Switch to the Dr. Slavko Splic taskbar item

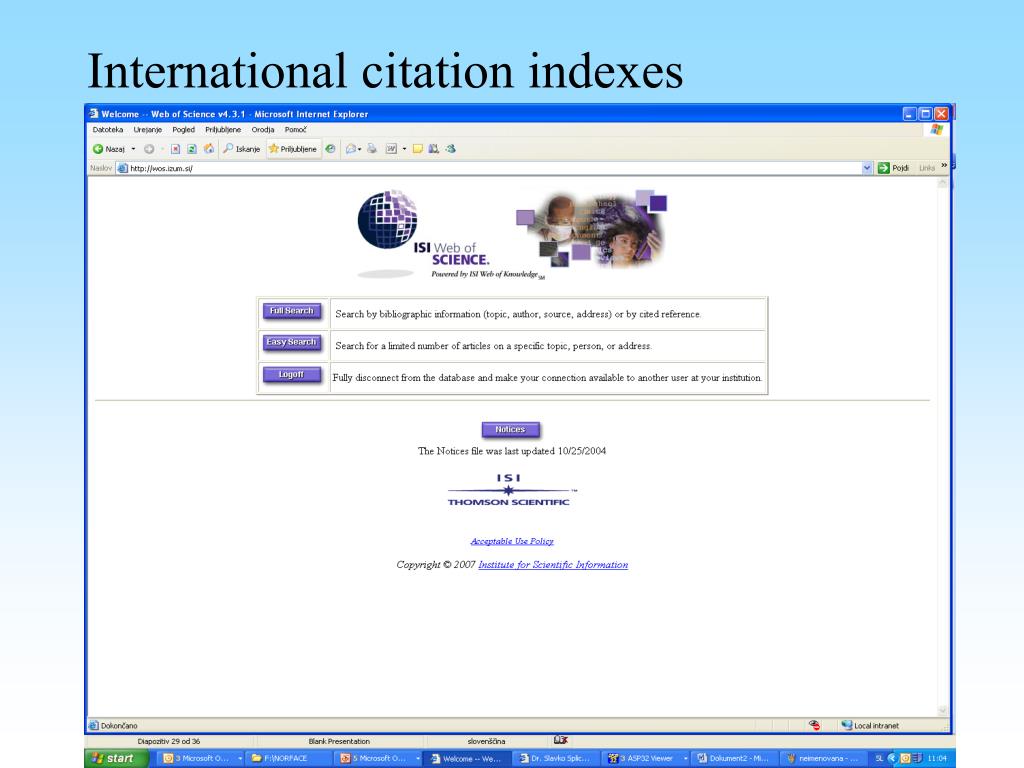tap(556, 758)
